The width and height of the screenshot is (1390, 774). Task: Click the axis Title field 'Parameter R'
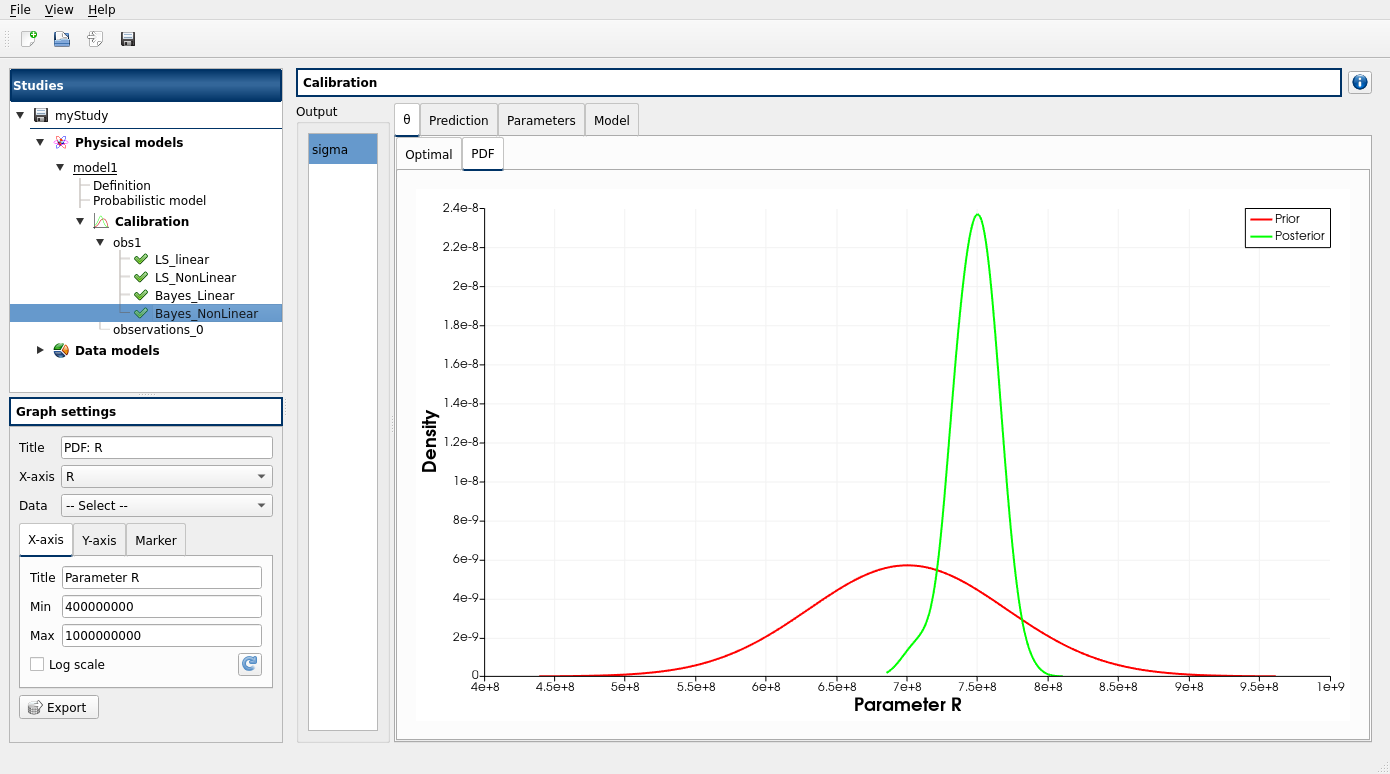(162, 577)
